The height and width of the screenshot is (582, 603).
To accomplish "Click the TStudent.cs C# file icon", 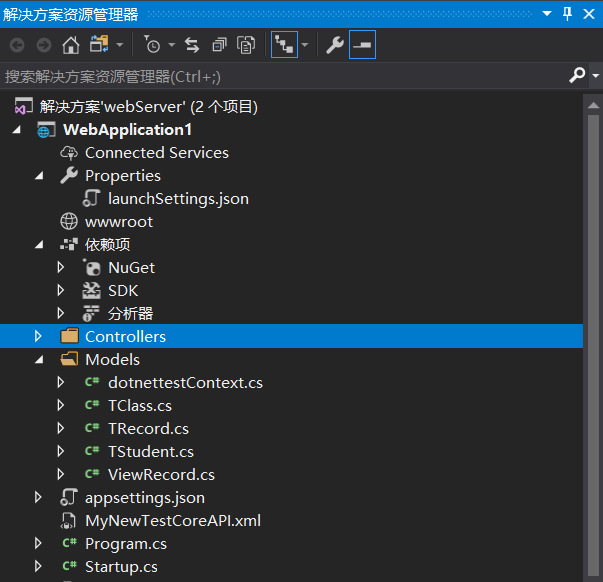I will pyautogui.click(x=92, y=450).
